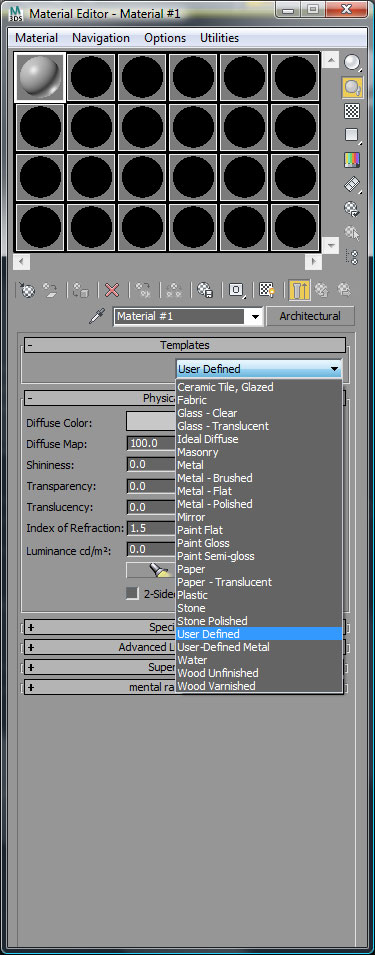The width and height of the screenshot is (375, 955).
Task: Click the Get Material icon
Action: (27, 290)
